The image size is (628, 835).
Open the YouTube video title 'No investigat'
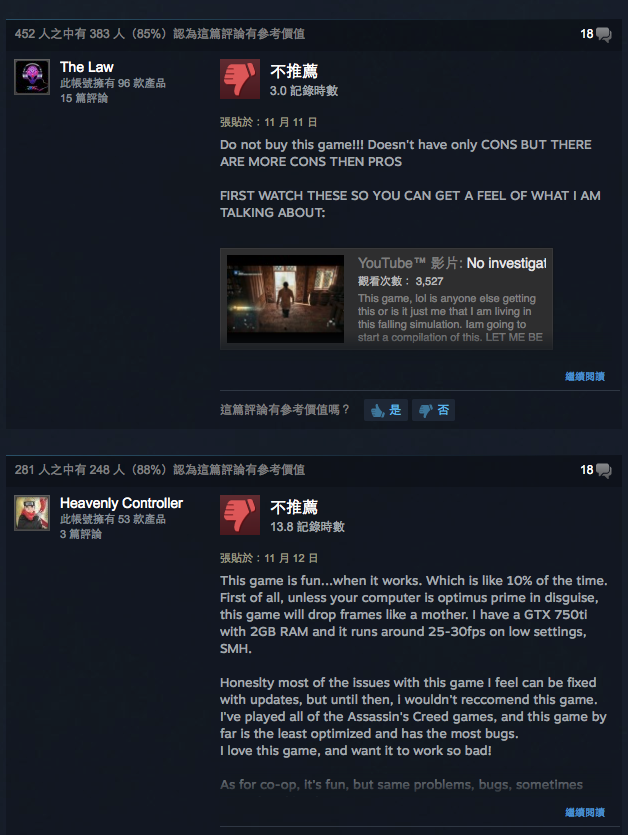pos(506,263)
